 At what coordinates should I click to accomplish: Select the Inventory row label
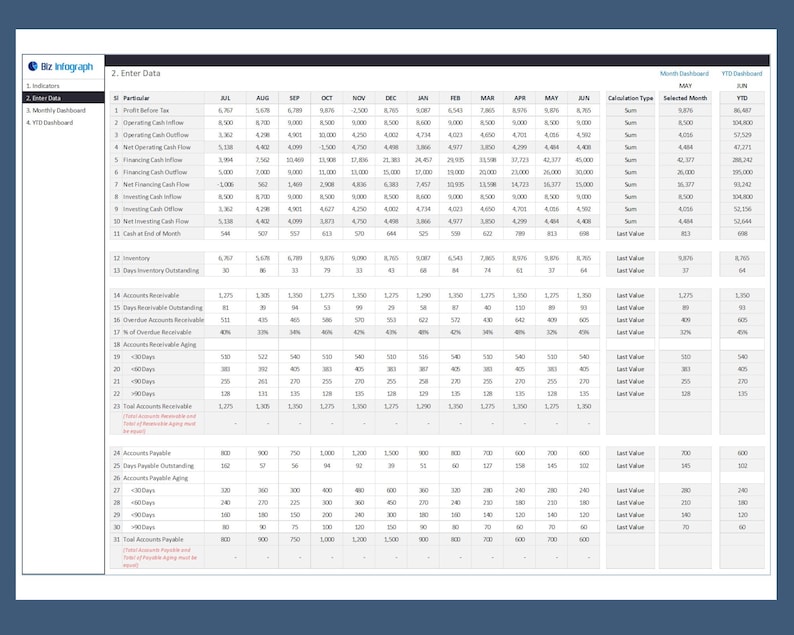pyautogui.click(x=137, y=258)
